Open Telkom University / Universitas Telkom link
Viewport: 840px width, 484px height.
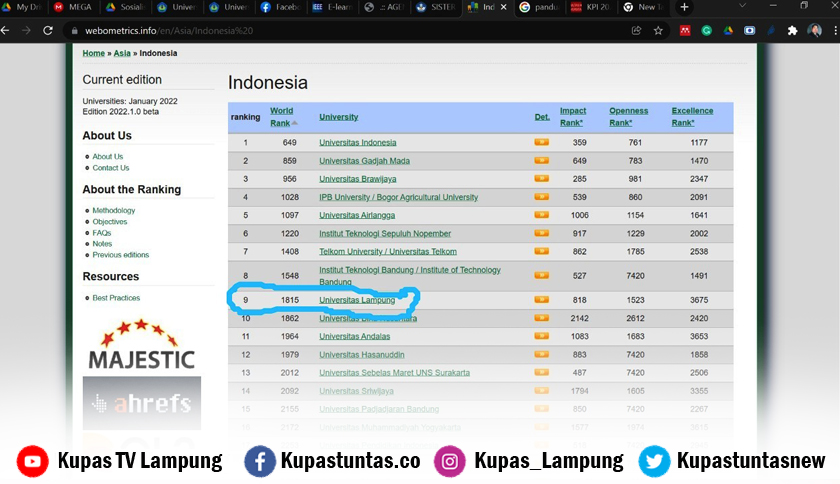click(x=388, y=252)
